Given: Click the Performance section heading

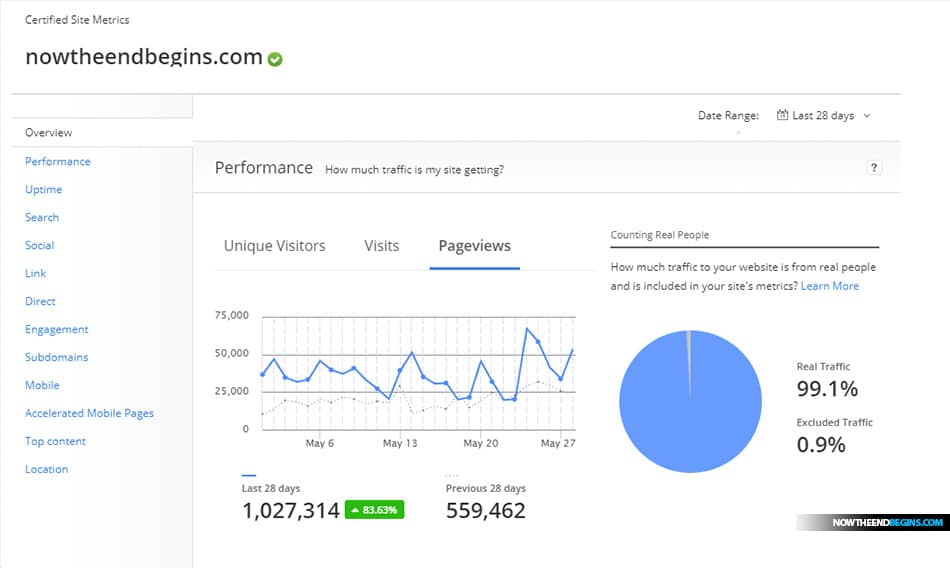Looking at the screenshot, I should 264,167.
